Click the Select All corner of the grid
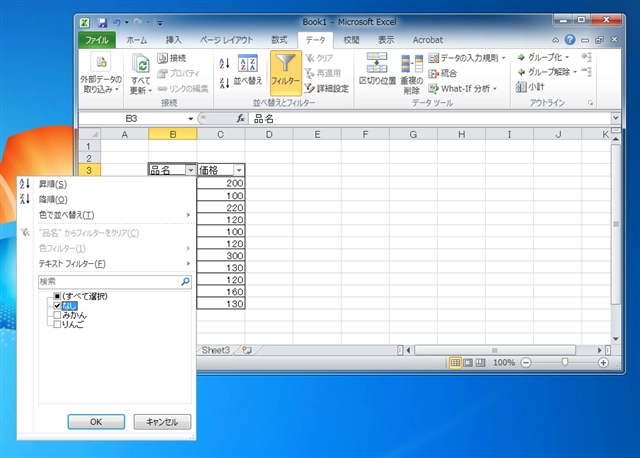The width and height of the screenshot is (640, 458). point(90,134)
